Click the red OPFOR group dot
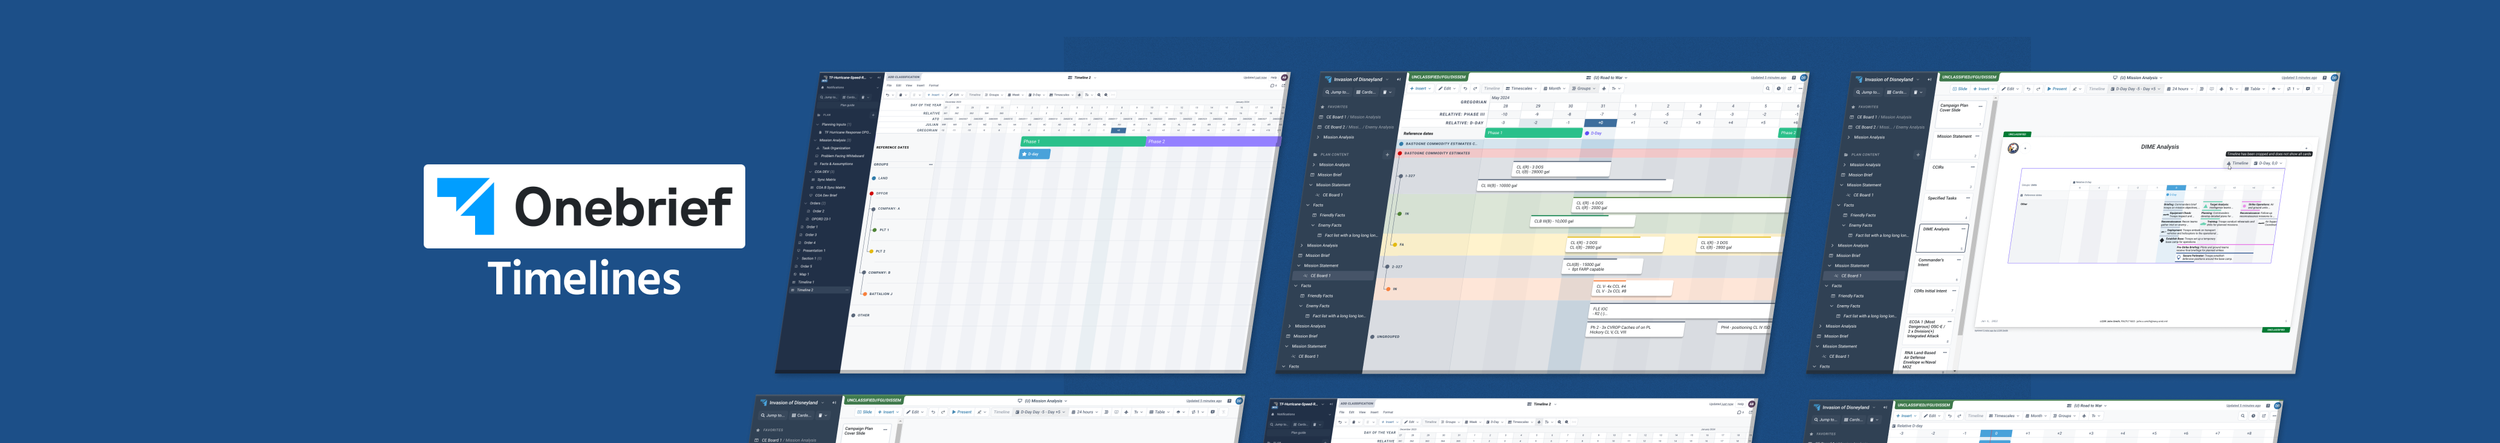The height and width of the screenshot is (443, 2500). click(x=872, y=194)
